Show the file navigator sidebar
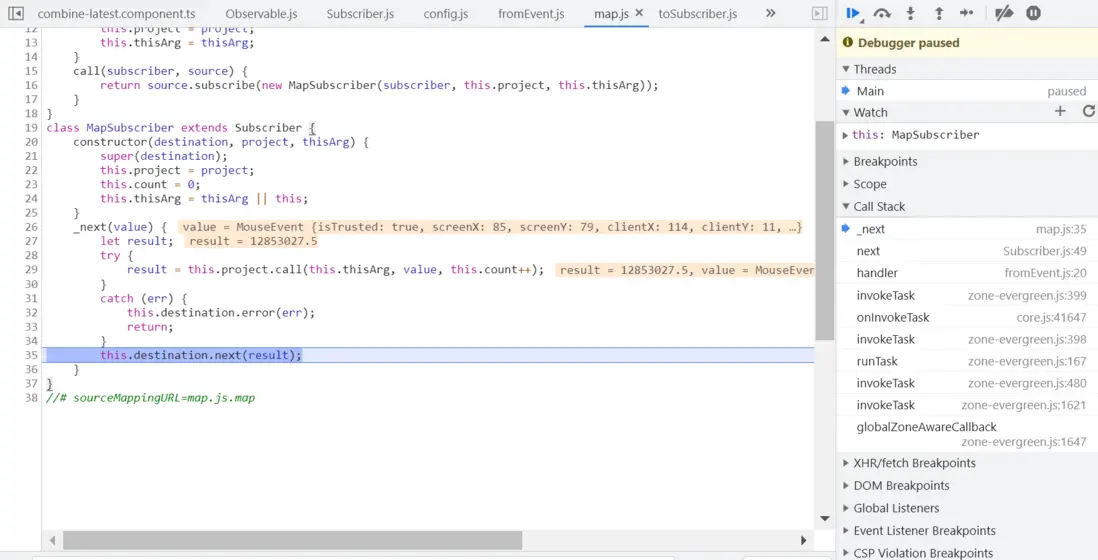Screen dimensions: 1098x560 click(16, 14)
